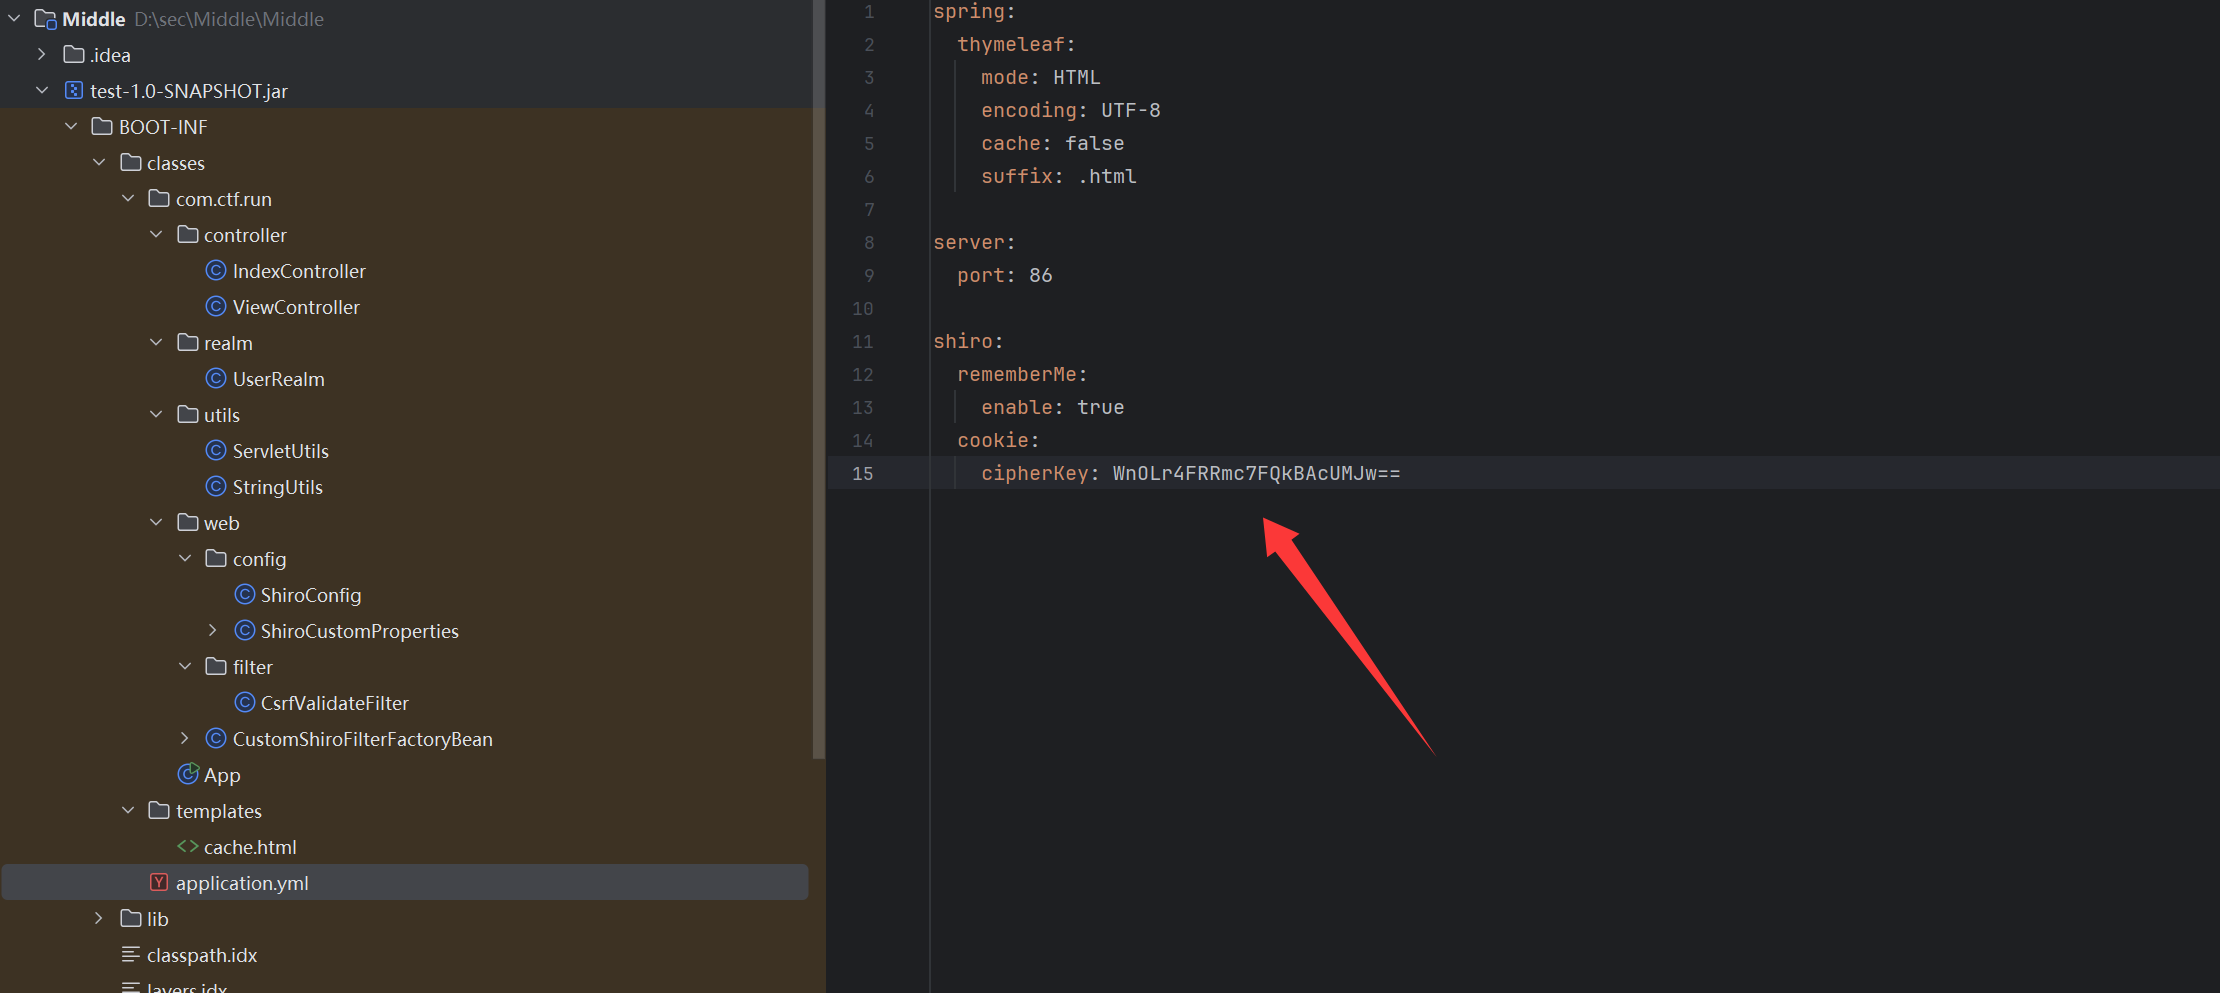This screenshot has width=2220, height=993.
Task: Click the test-1.0-SNAPSHOT.jar archive icon
Action: pyautogui.click(x=73, y=91)
